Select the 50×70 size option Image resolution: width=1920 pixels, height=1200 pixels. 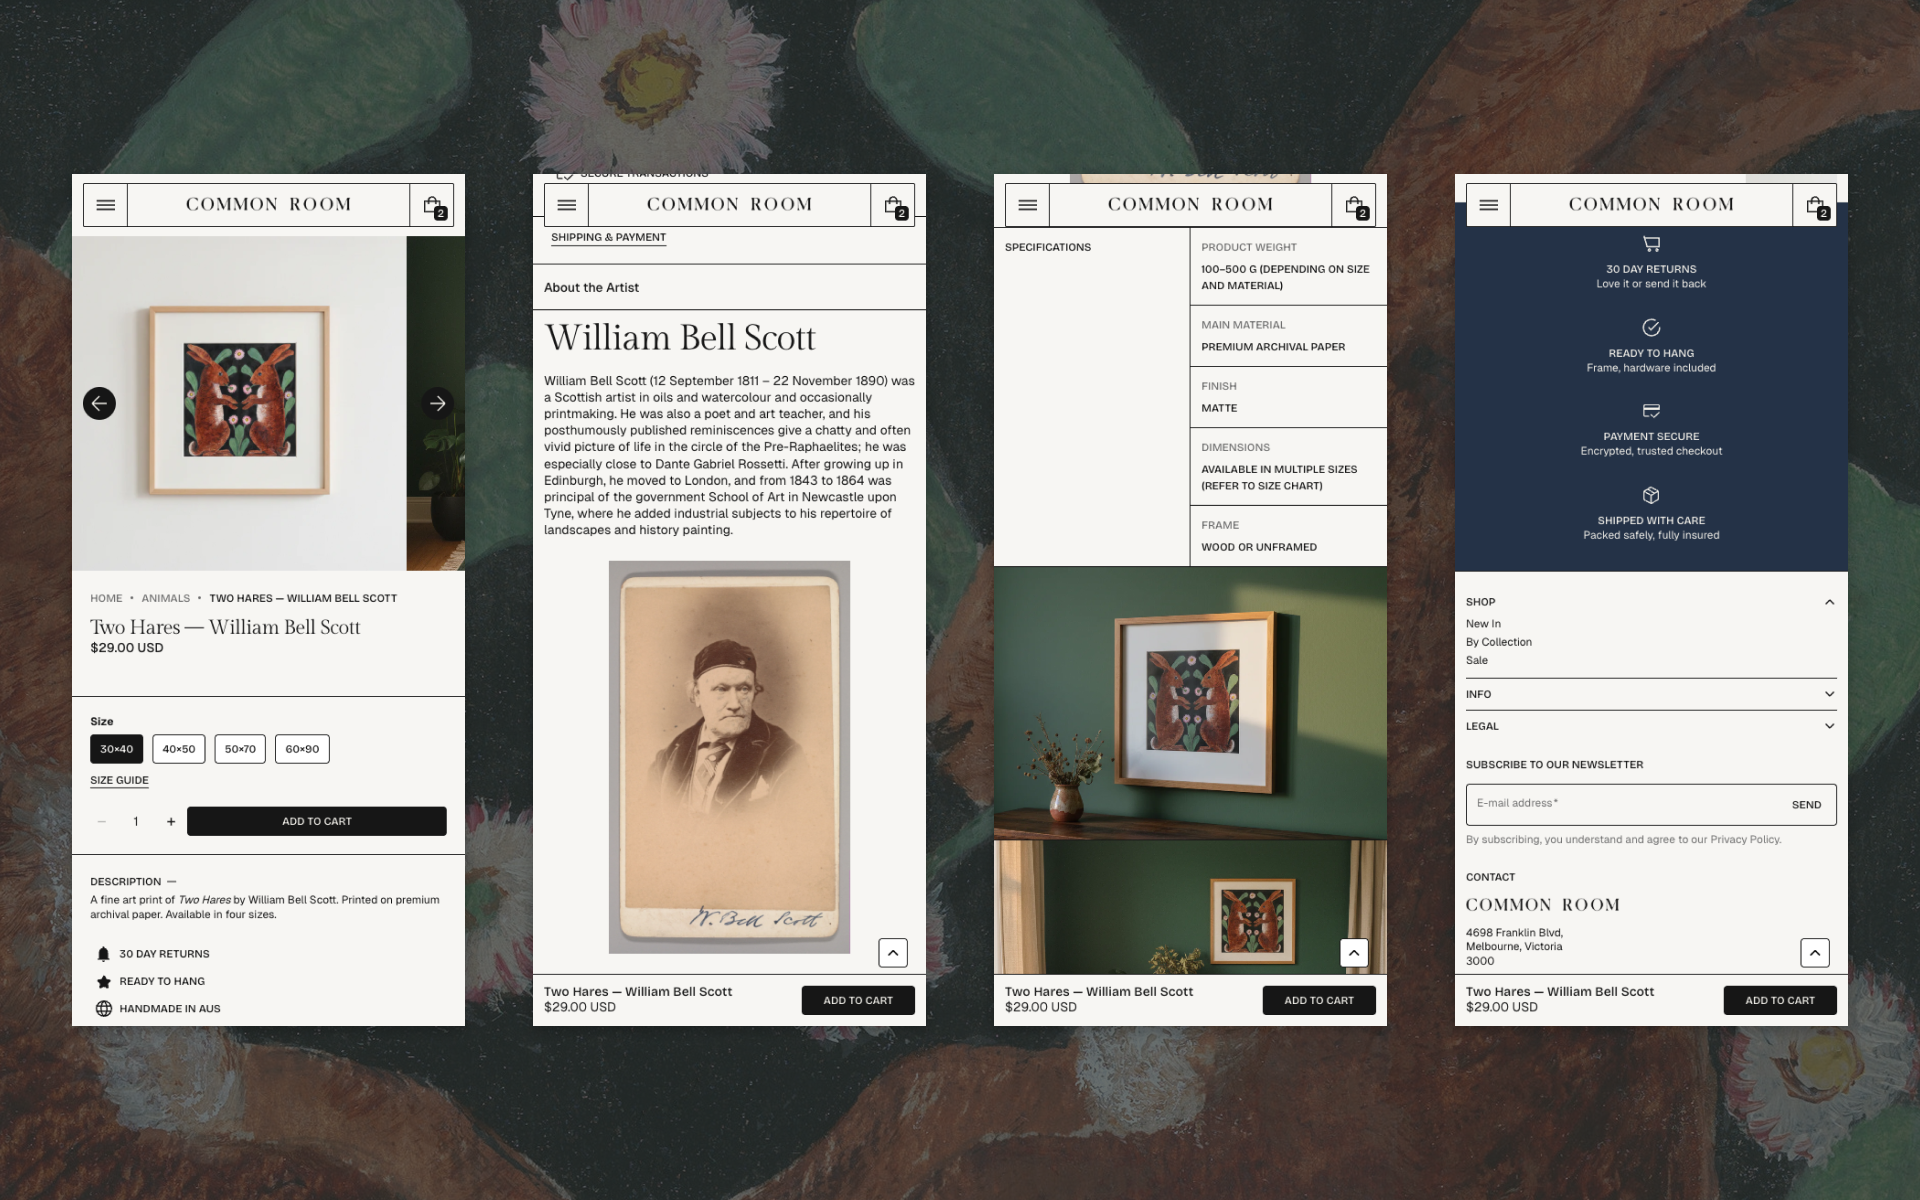point(240,749)
